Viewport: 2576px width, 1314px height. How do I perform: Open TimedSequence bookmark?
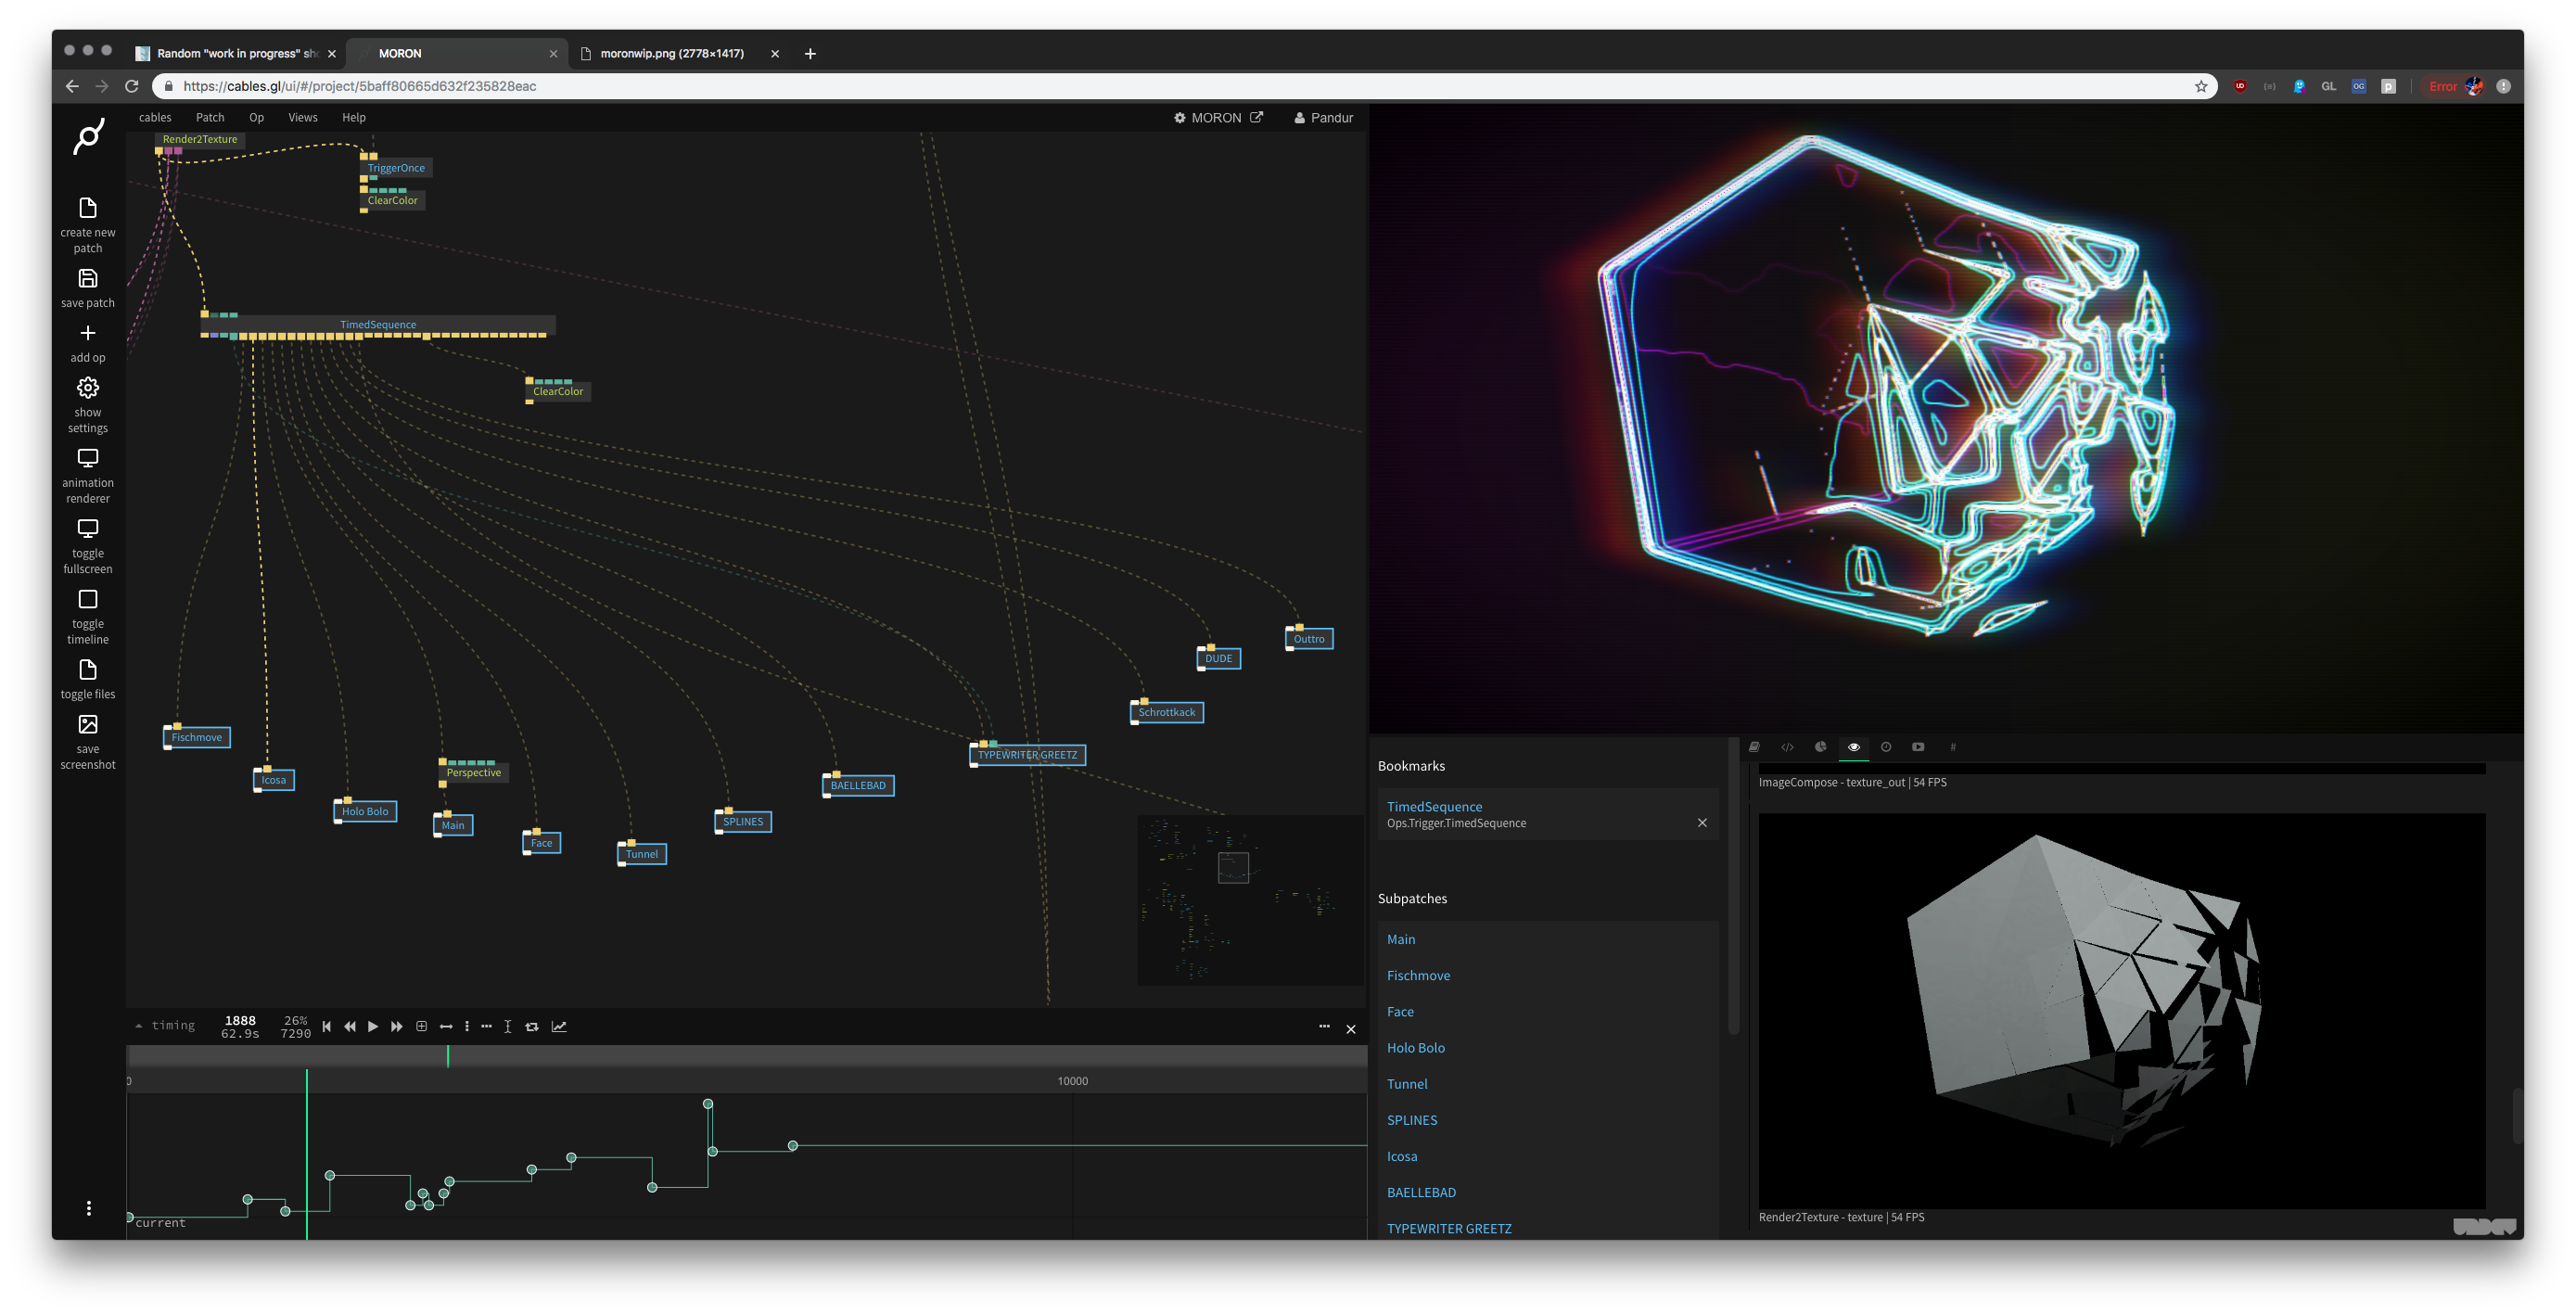[x=1434, y=806]
